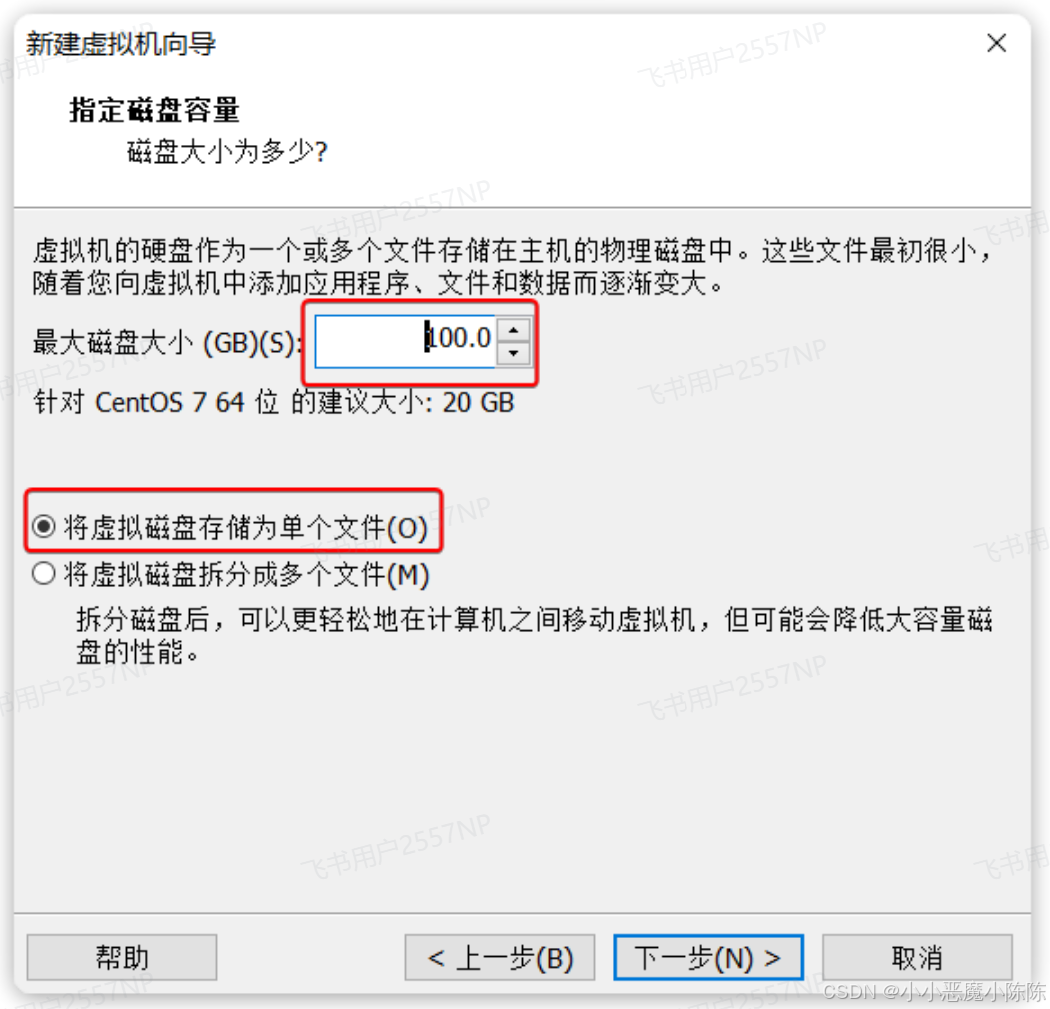This screenshot has height=1009, width=1050.
Task: Focus the 最大磁盘大小 input box
Action: 406,341
